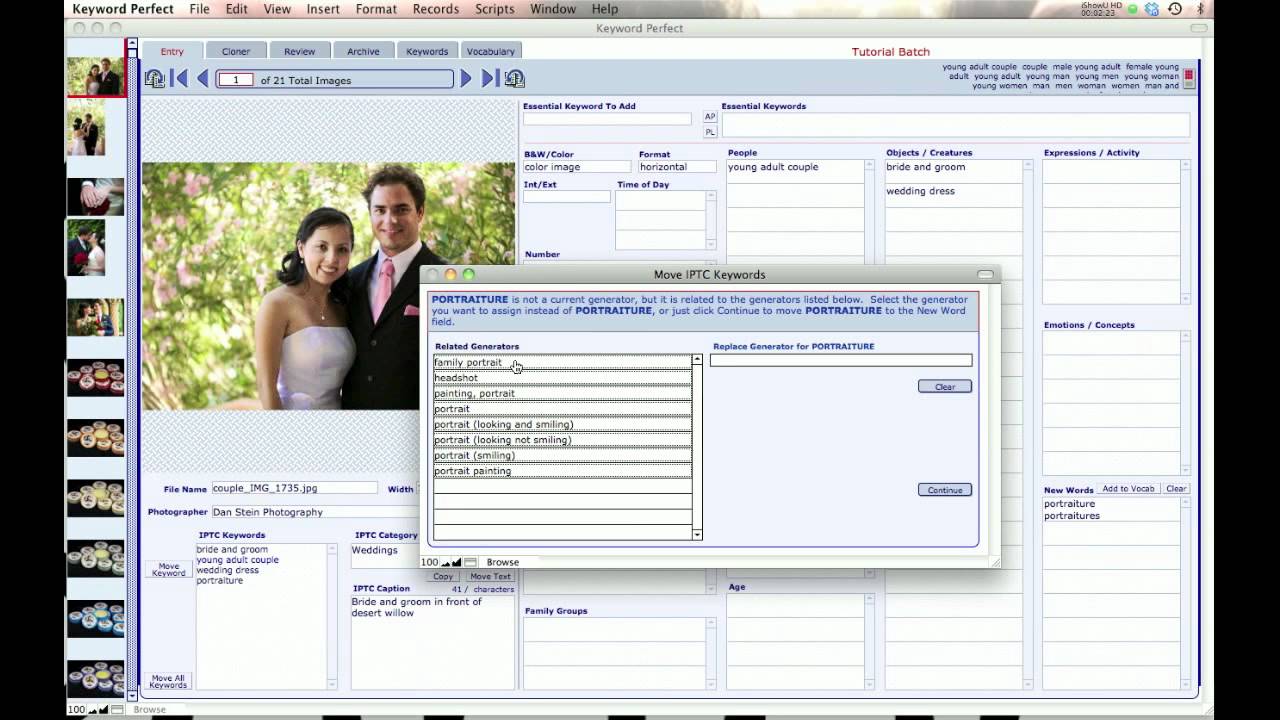This screenshot has width=1280, height=720.
Task: Open the Scripts menu
Action: [x=494, y=9]
